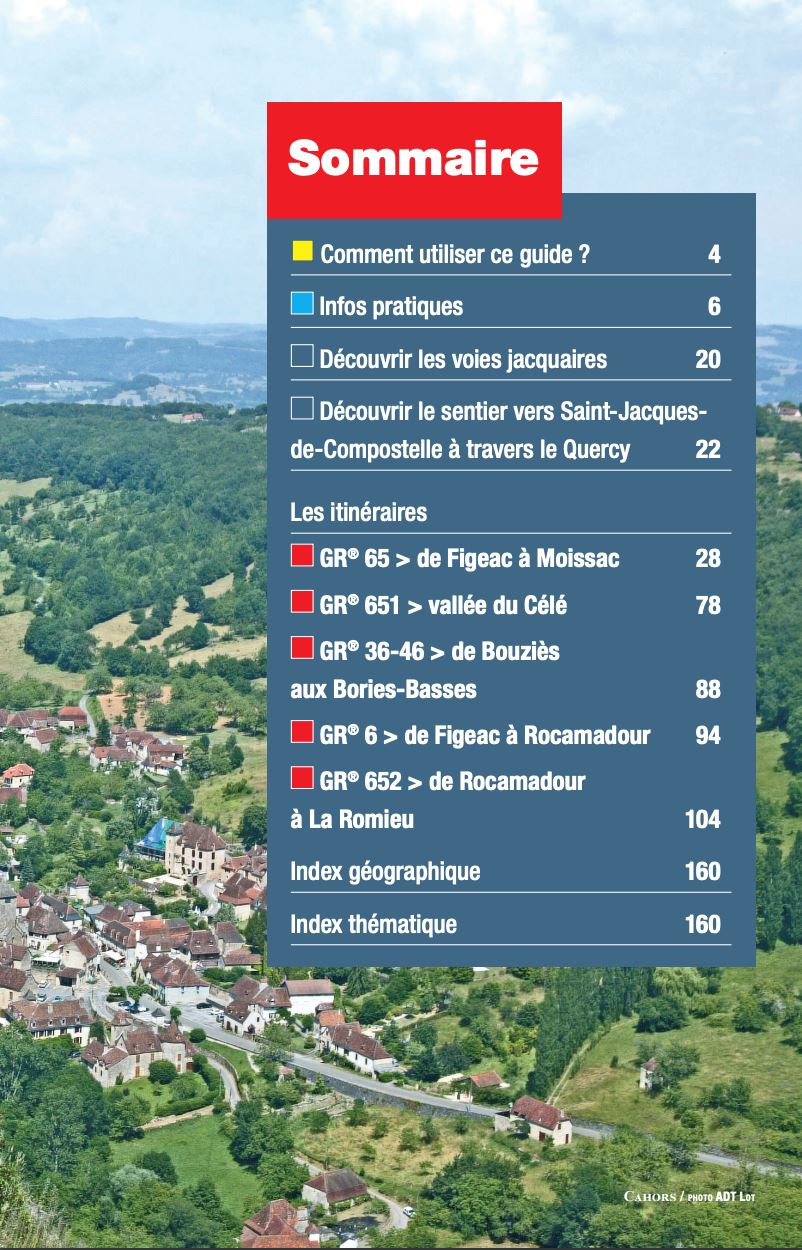The height and width of the screenshot is (1250, 802).
Task: Click page number 78 beside 'vallée du Célé'
Action: (710, 605)
